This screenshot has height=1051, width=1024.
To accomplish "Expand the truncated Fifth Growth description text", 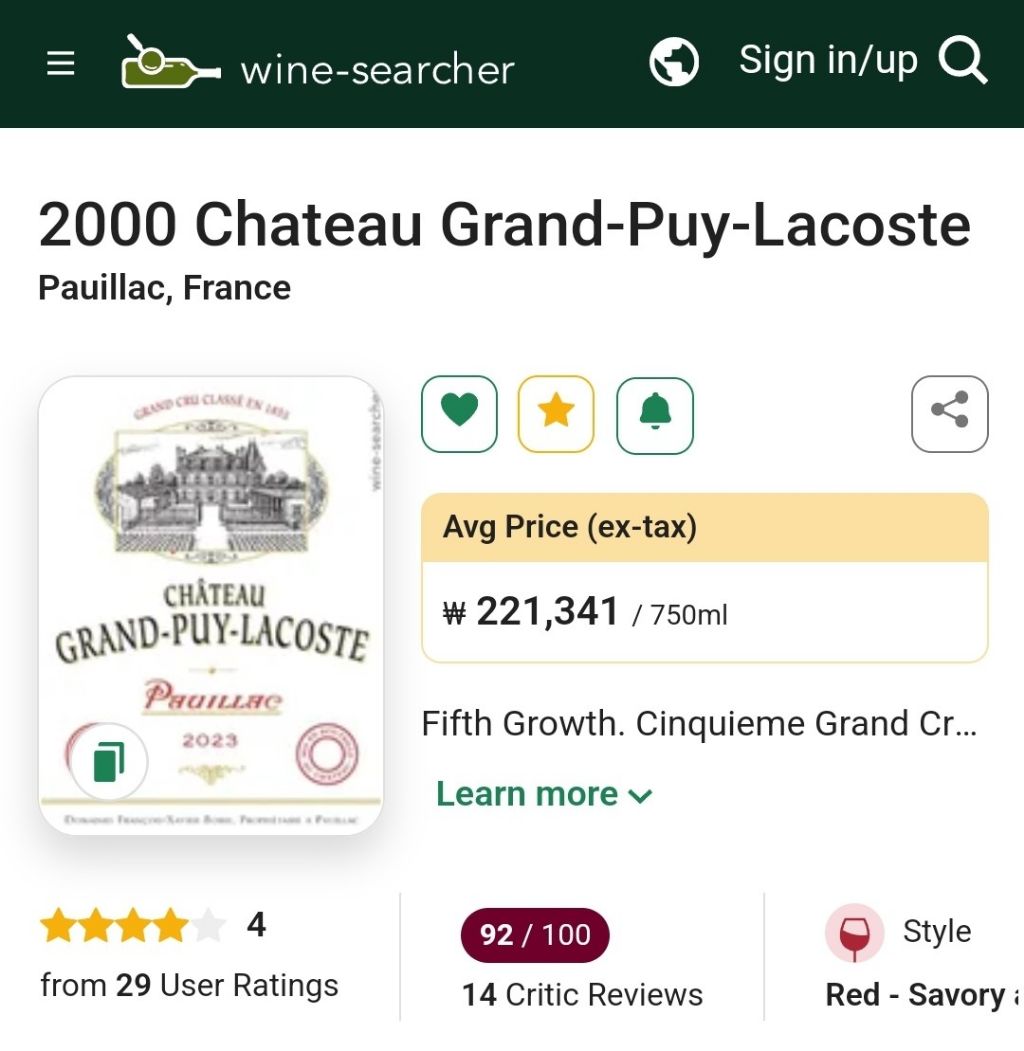I will (698, 723).
